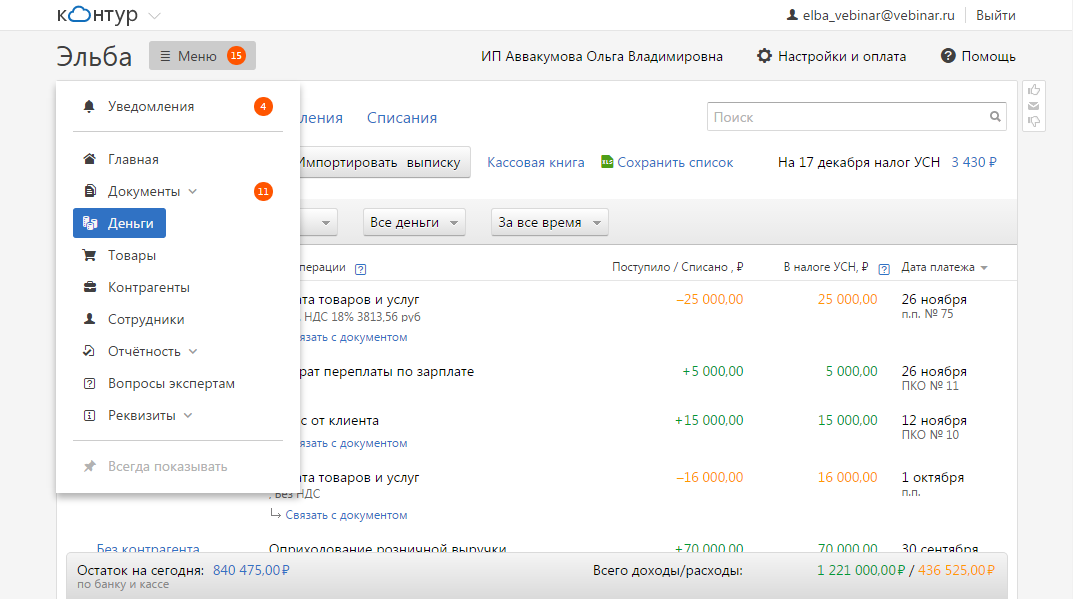
Task: Click the orange 4 notifications badge
Action: [263, 106]
